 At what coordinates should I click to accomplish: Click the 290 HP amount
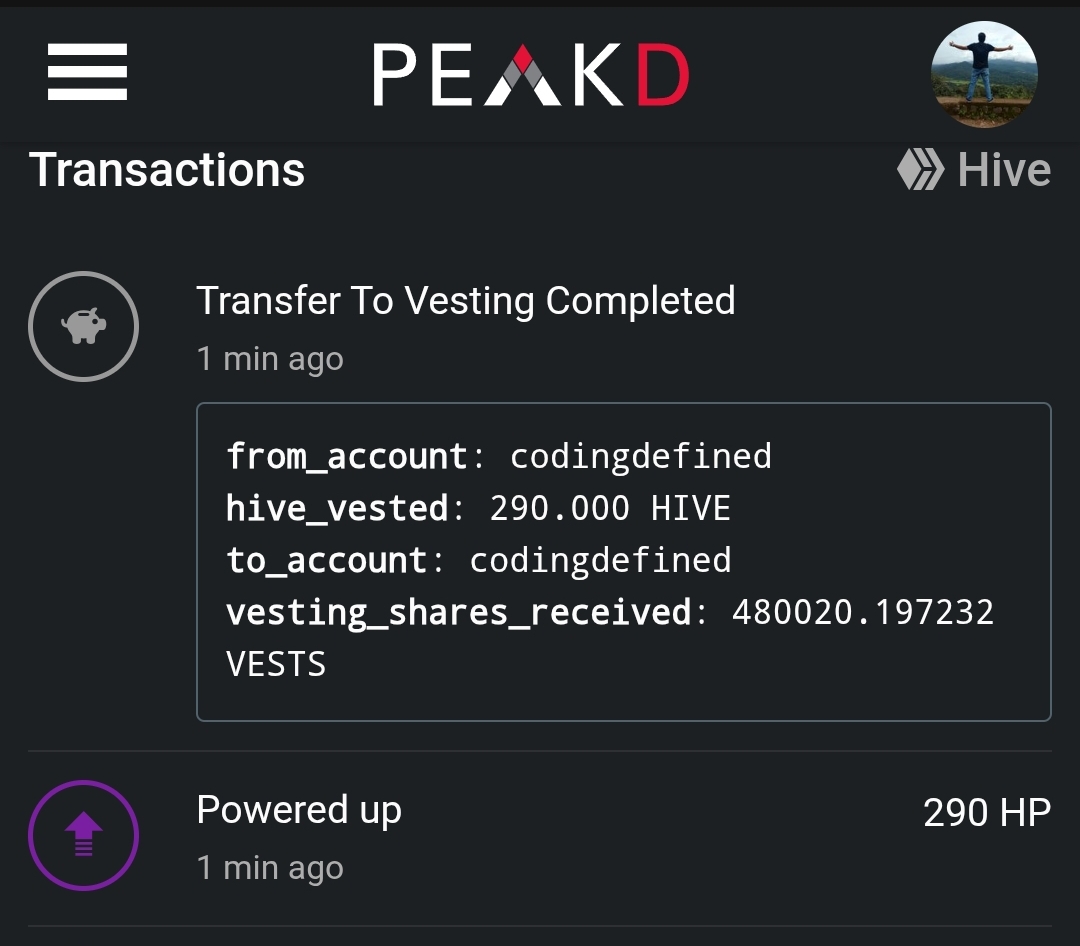tap(986, 813)
